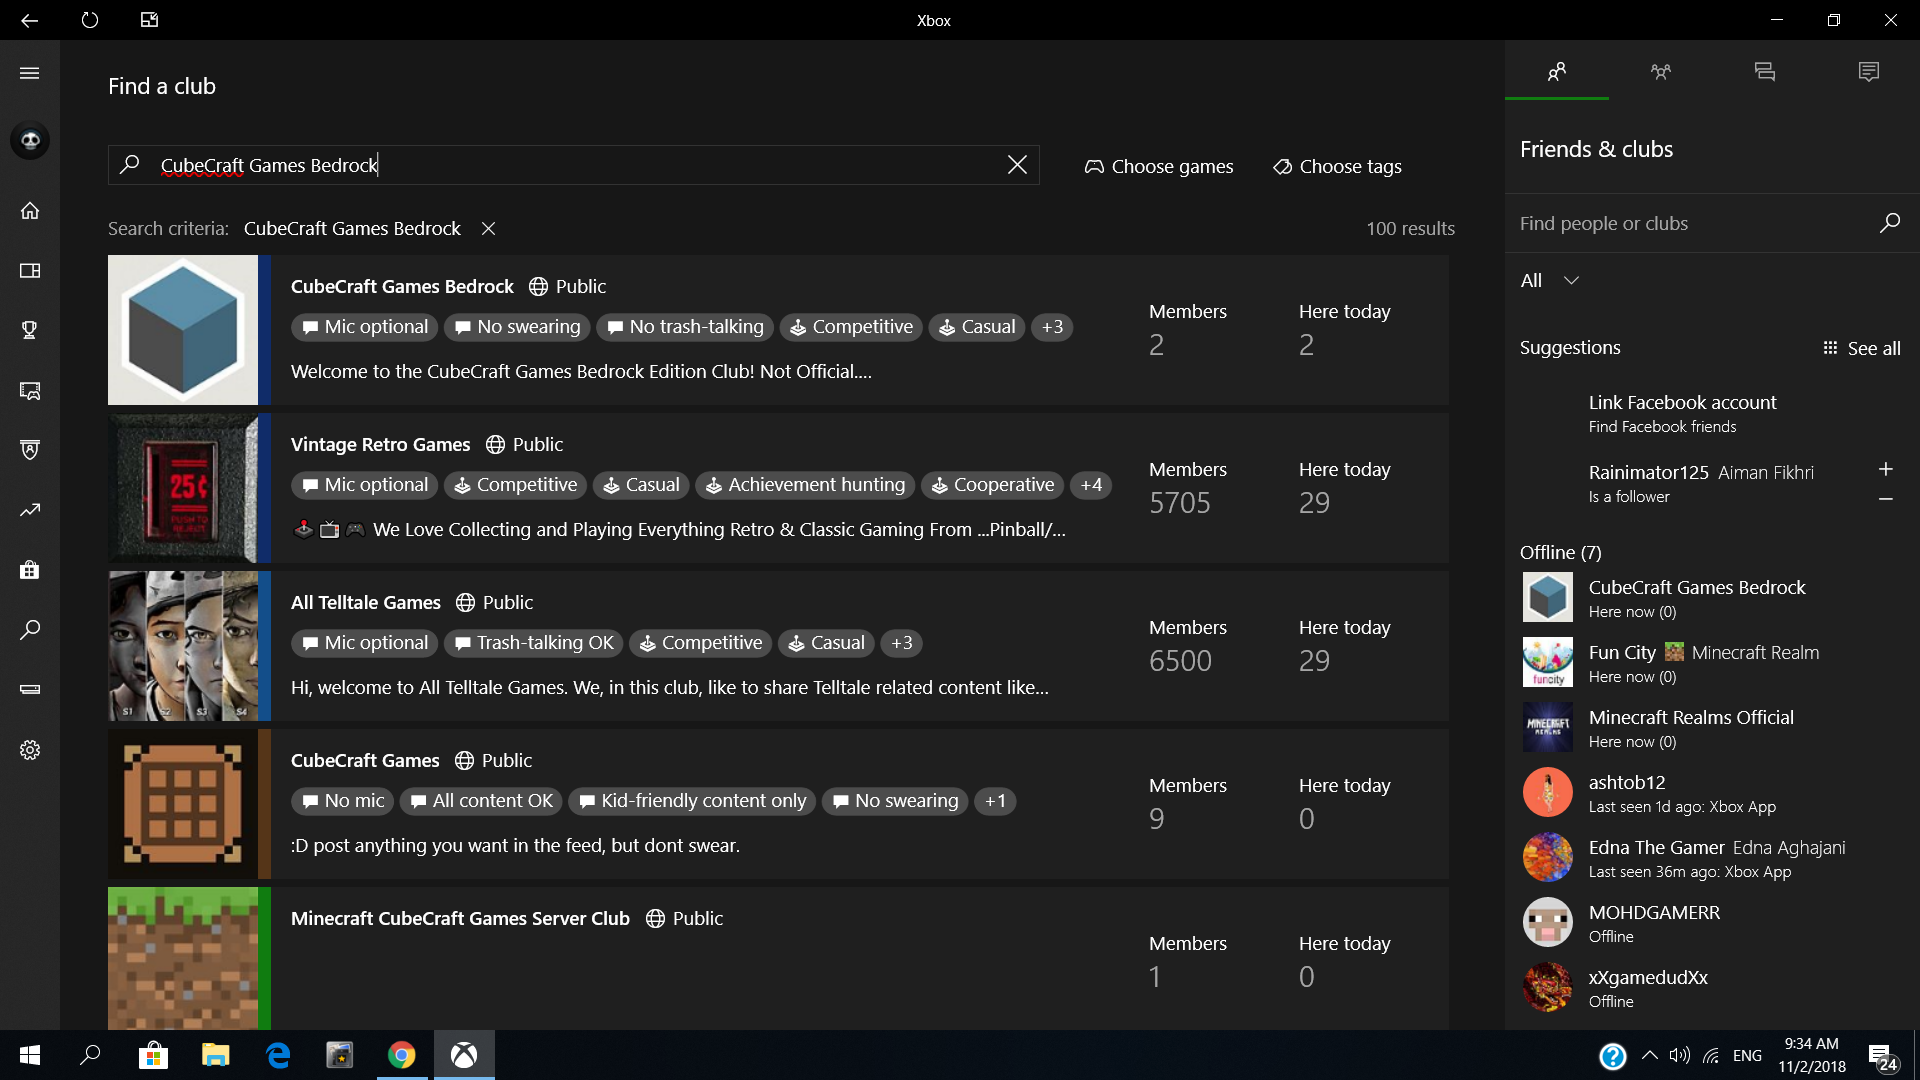The width and height of the screenshot is (1920, 1080).
Task: Dismiss Rainimator125 suggestion with minus
Action: click(x=1885, y=499)
